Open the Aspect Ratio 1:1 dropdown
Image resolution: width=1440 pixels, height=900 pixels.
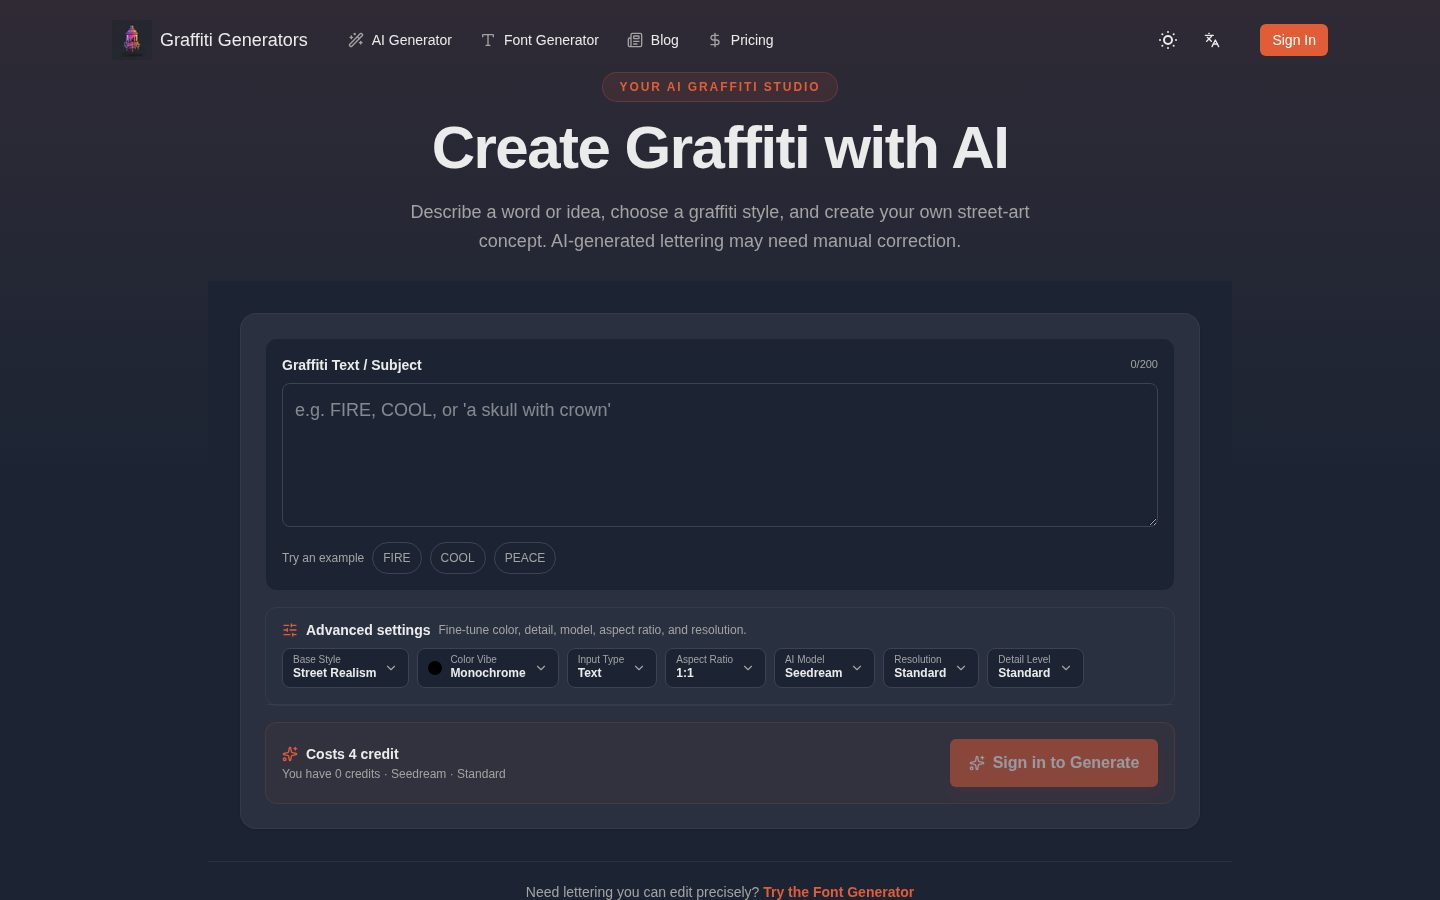[x=715, y=668]
